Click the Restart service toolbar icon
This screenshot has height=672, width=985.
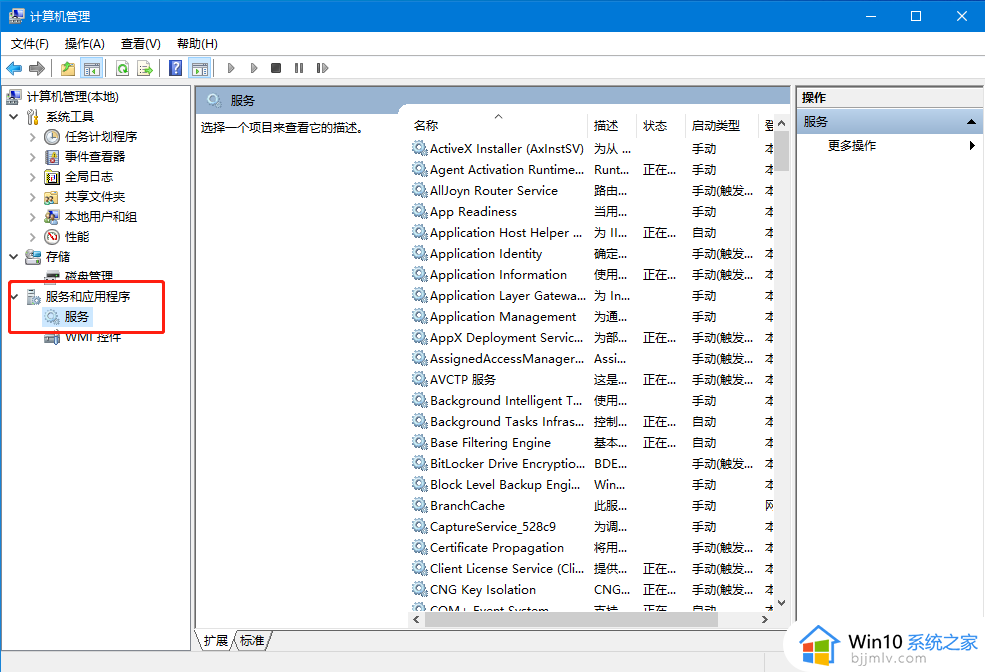pyautogui.click(x=322, y=68)
